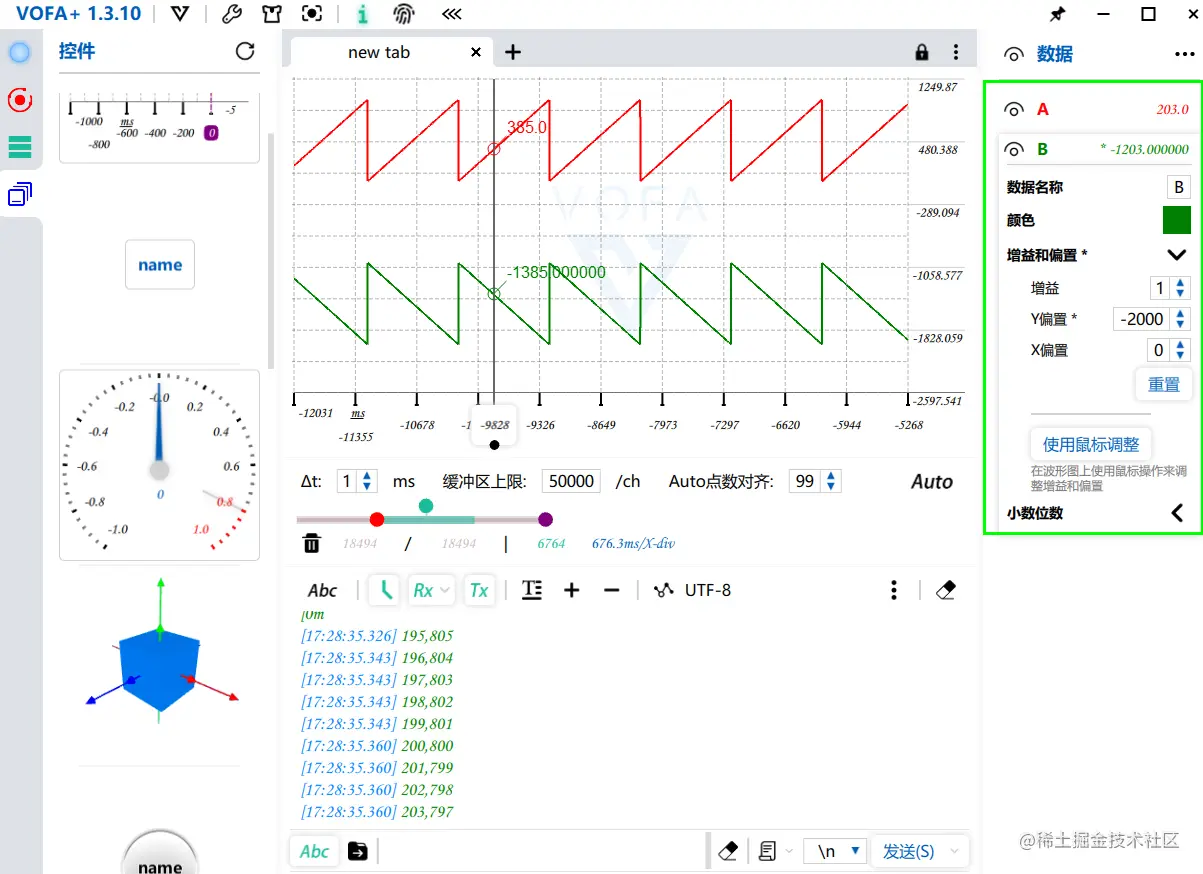Adjust the X偏置 stepper arrows
The width and height of the screenshot is (1203, 874).
pyautogui.click(x=1181, y=350)
